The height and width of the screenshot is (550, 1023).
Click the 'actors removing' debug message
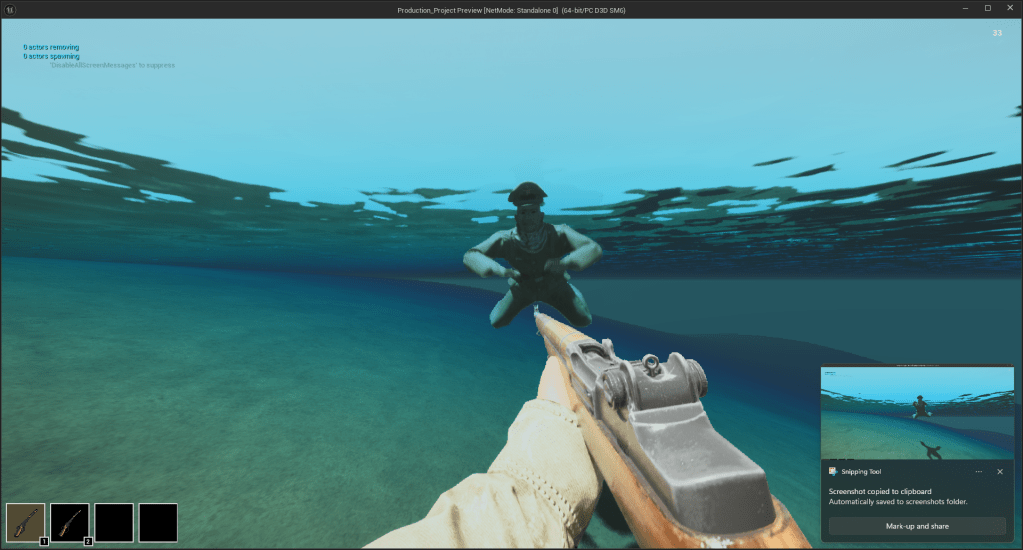(x=51, y=47)
